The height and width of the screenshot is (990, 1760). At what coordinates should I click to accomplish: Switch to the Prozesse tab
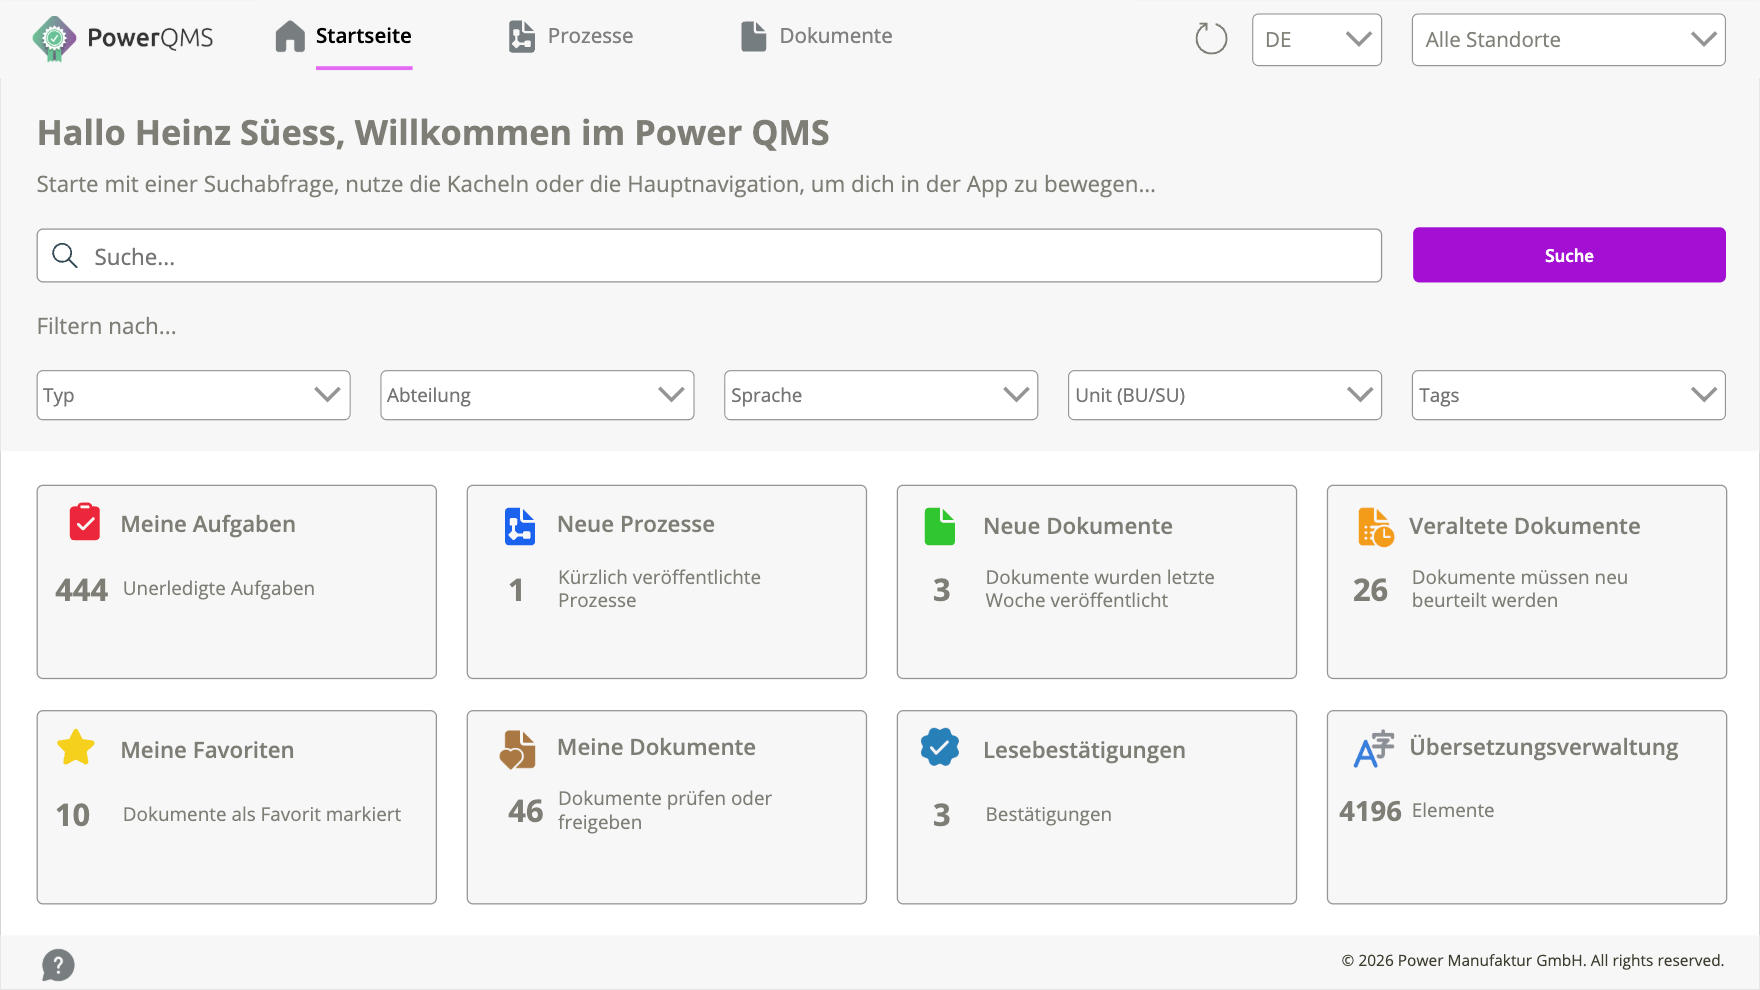[x=569, y=36]
